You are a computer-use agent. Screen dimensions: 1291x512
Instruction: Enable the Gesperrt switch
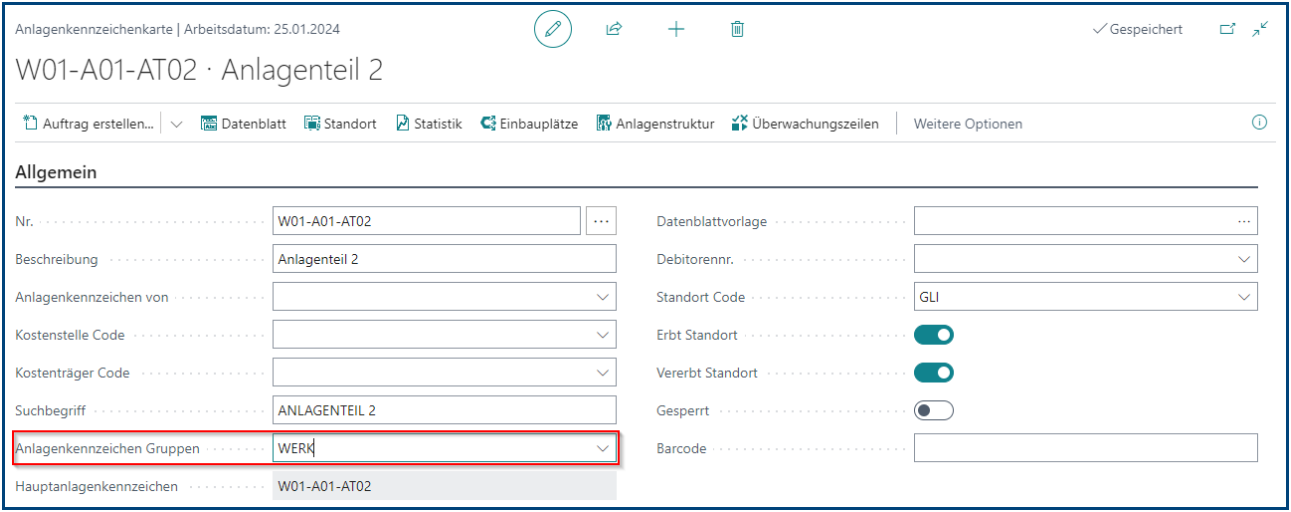pyautogui.click(x=934, y=411)
